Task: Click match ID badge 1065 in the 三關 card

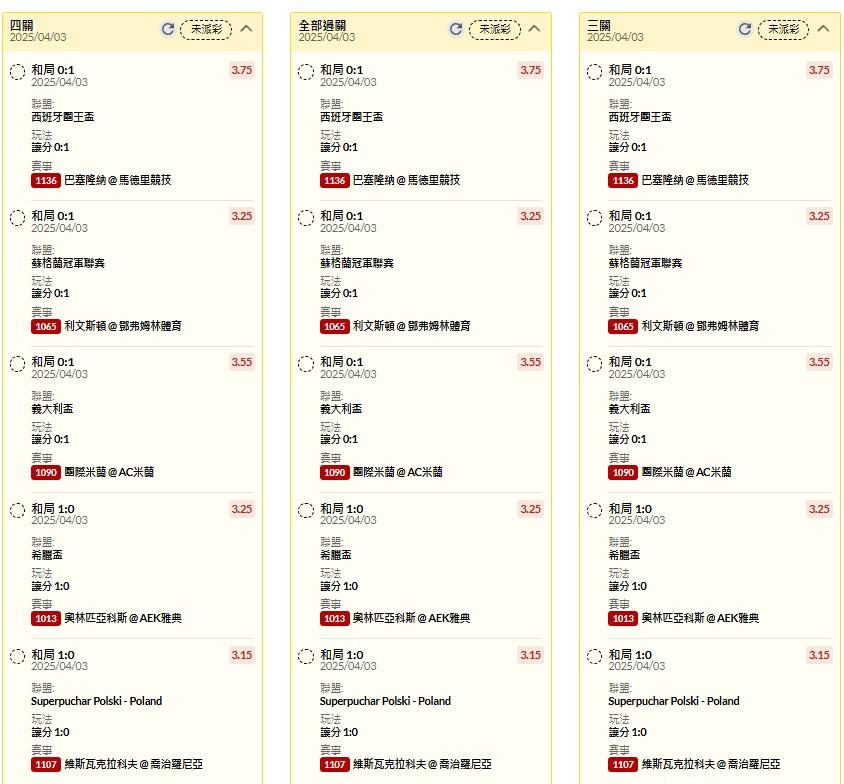Action: click(x=623, y=326)
